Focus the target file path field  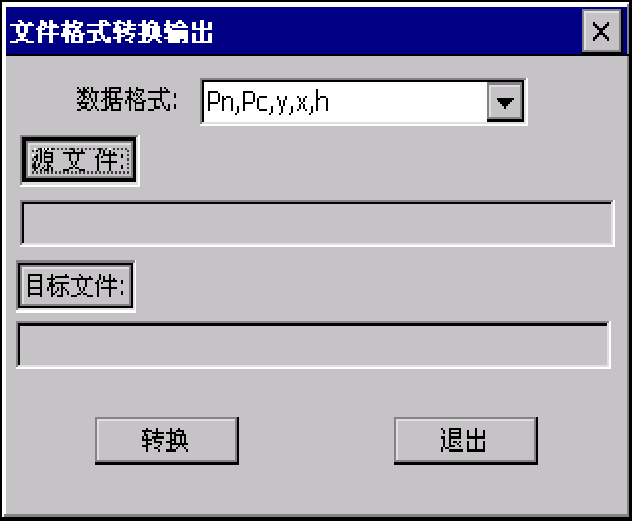pyautogui.click(x=313, y=345)
